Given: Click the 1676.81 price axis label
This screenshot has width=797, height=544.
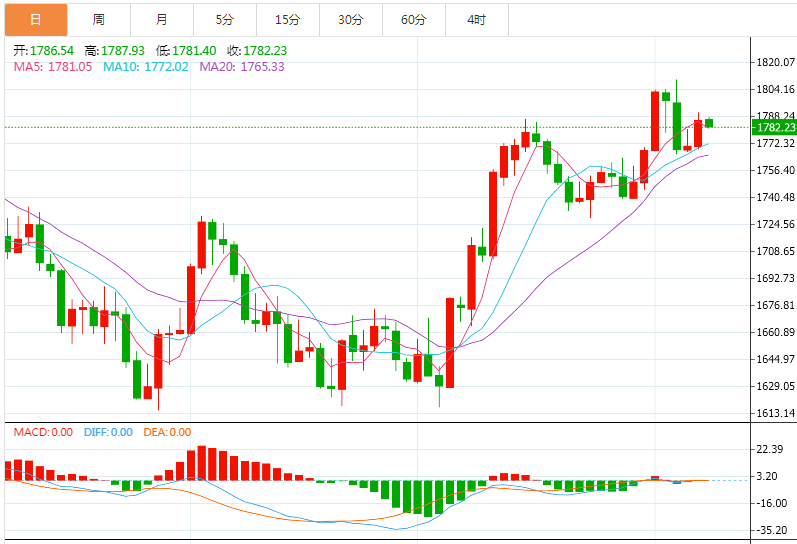Looking at the screenshot, I should [x=776, y=305].
